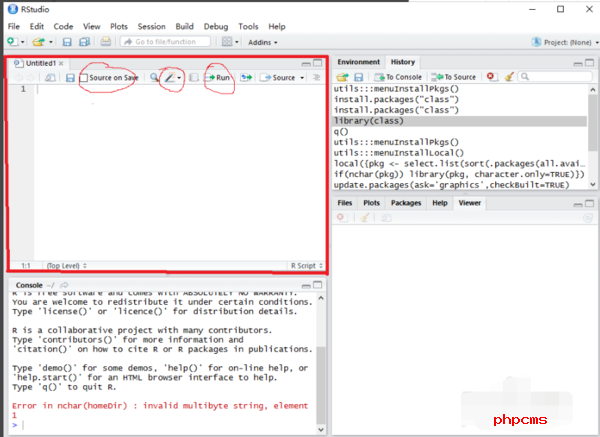Viewport: 600px width, 437px height.
Task: Save current document from main toolbar
Action: [67, 42]
